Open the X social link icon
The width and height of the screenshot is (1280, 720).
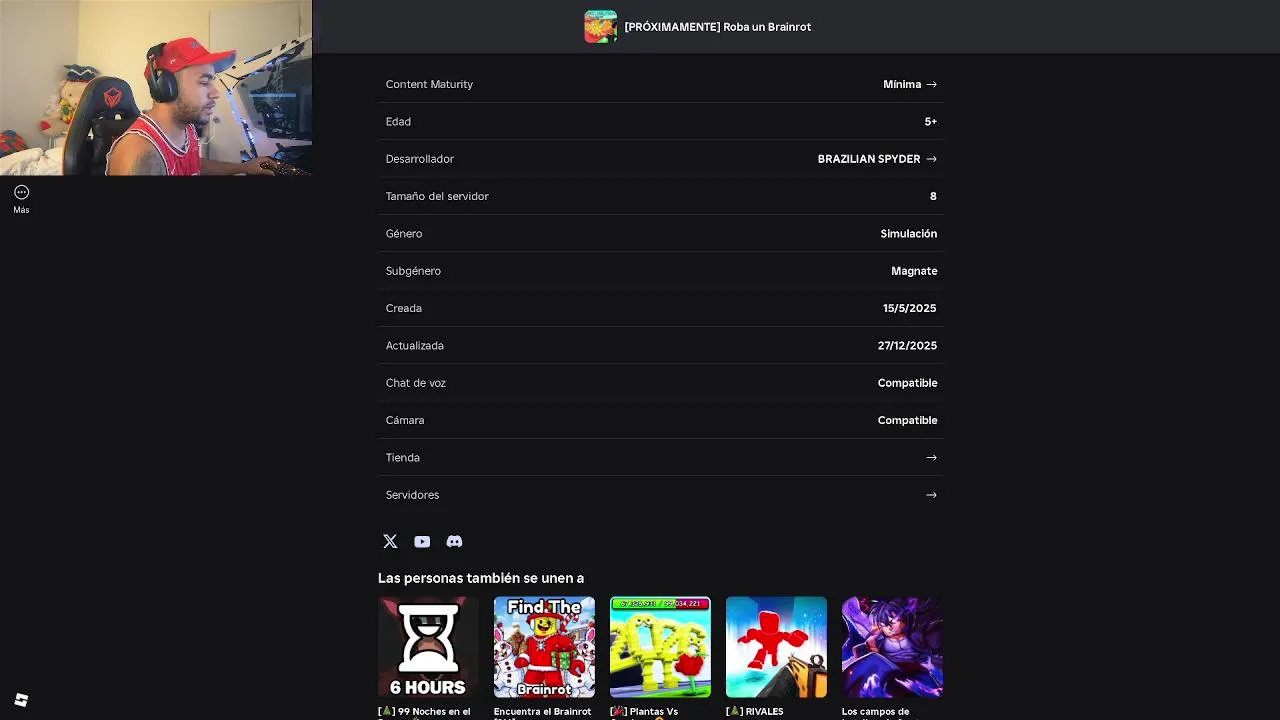[x=390, y=541]
